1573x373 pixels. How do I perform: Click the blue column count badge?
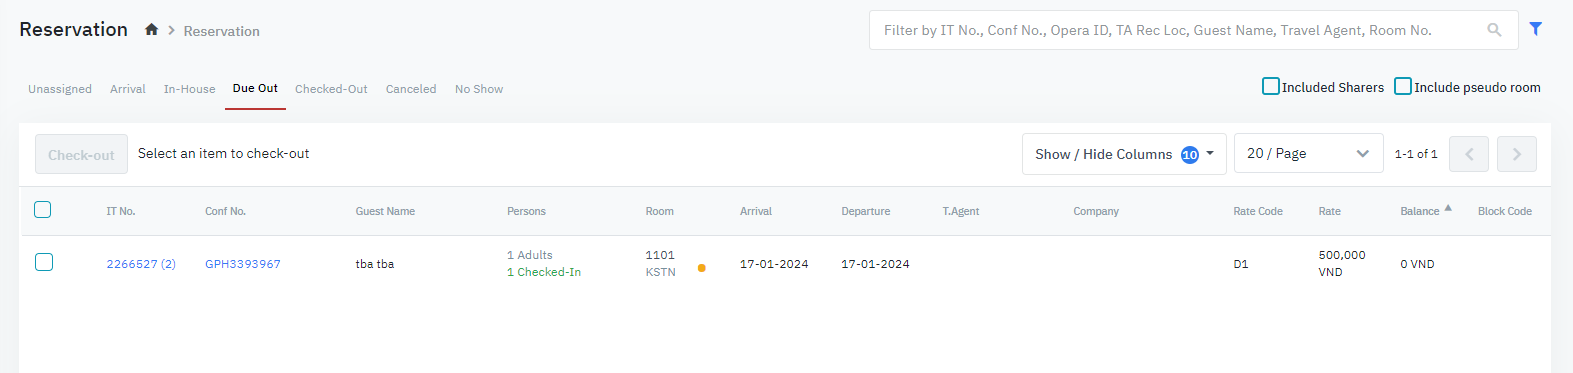click(1190, 155)
